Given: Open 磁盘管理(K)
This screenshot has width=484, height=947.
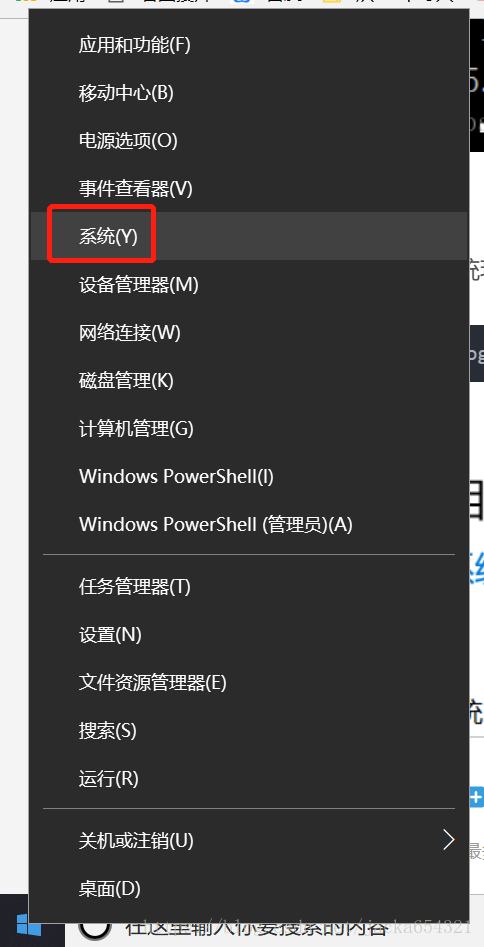Looking at the screenshot, I should pos(249,381).
